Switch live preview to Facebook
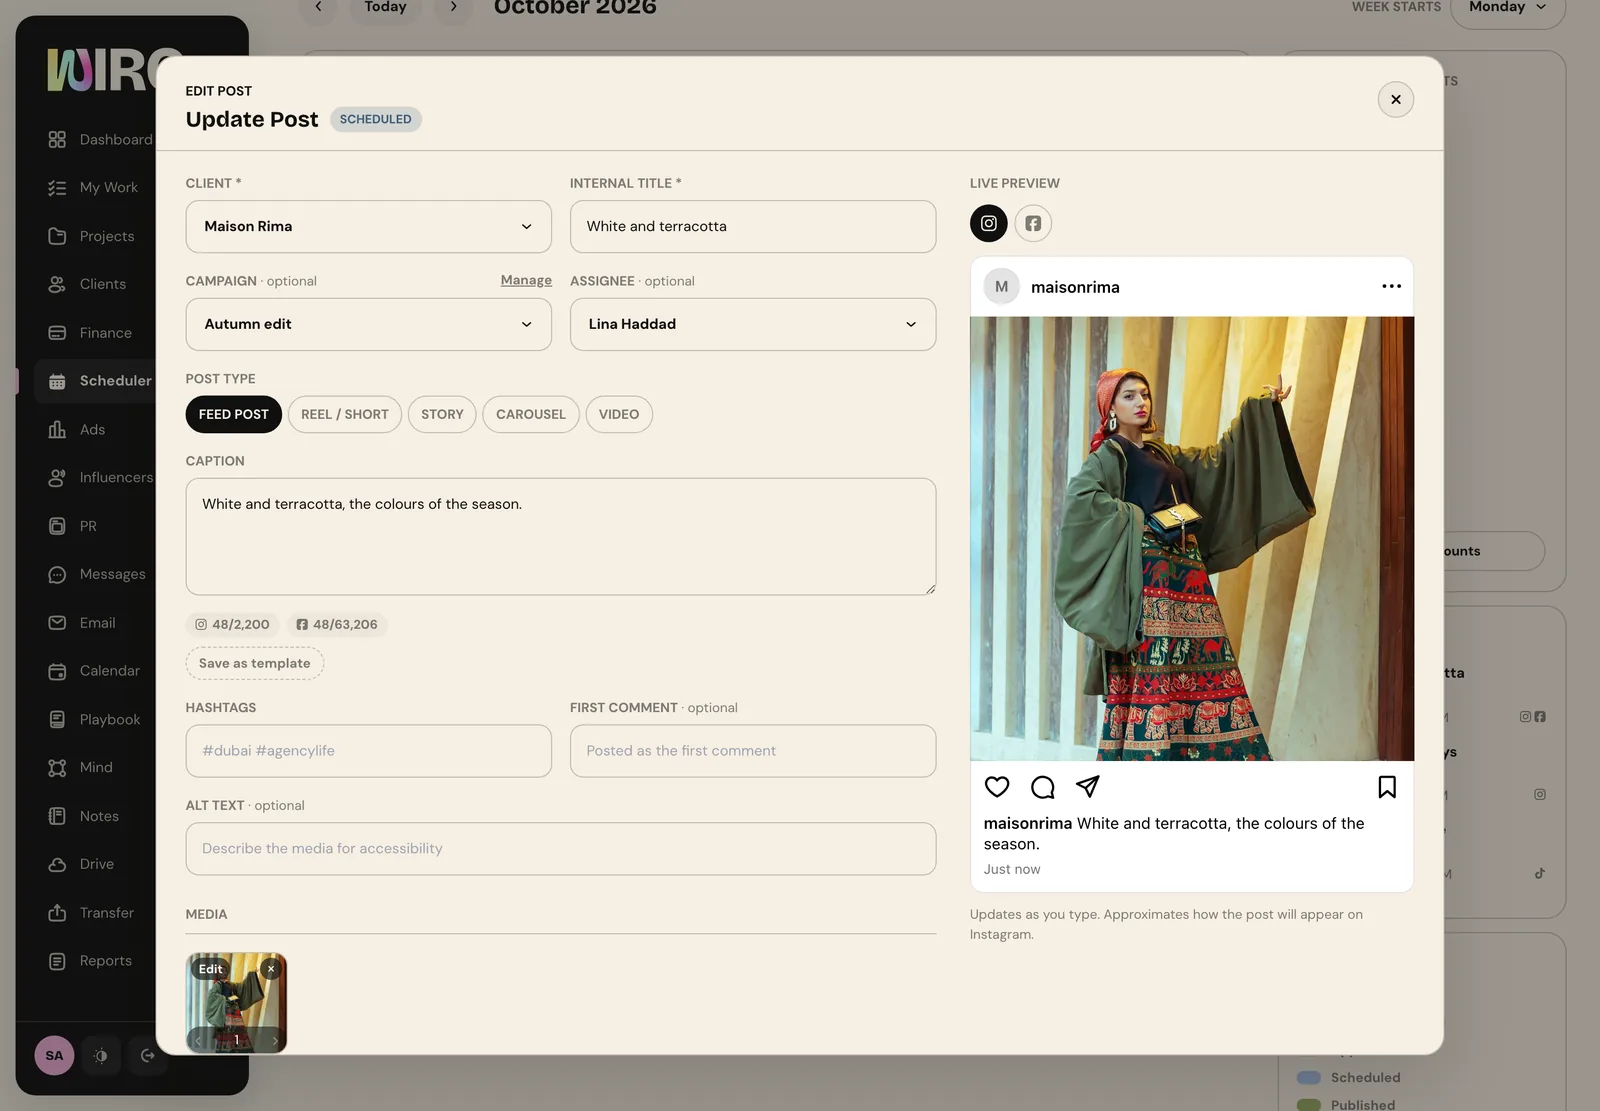 [x=1033, y=223]
